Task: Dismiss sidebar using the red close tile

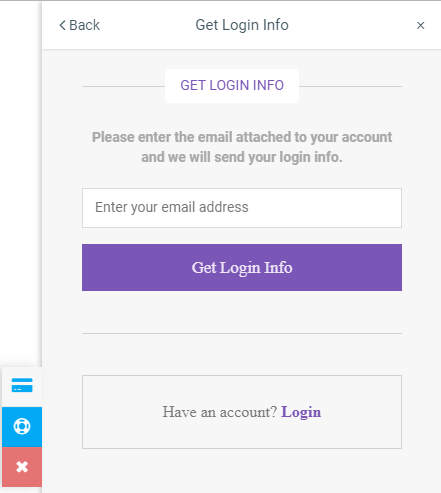Action: point(22,467)
